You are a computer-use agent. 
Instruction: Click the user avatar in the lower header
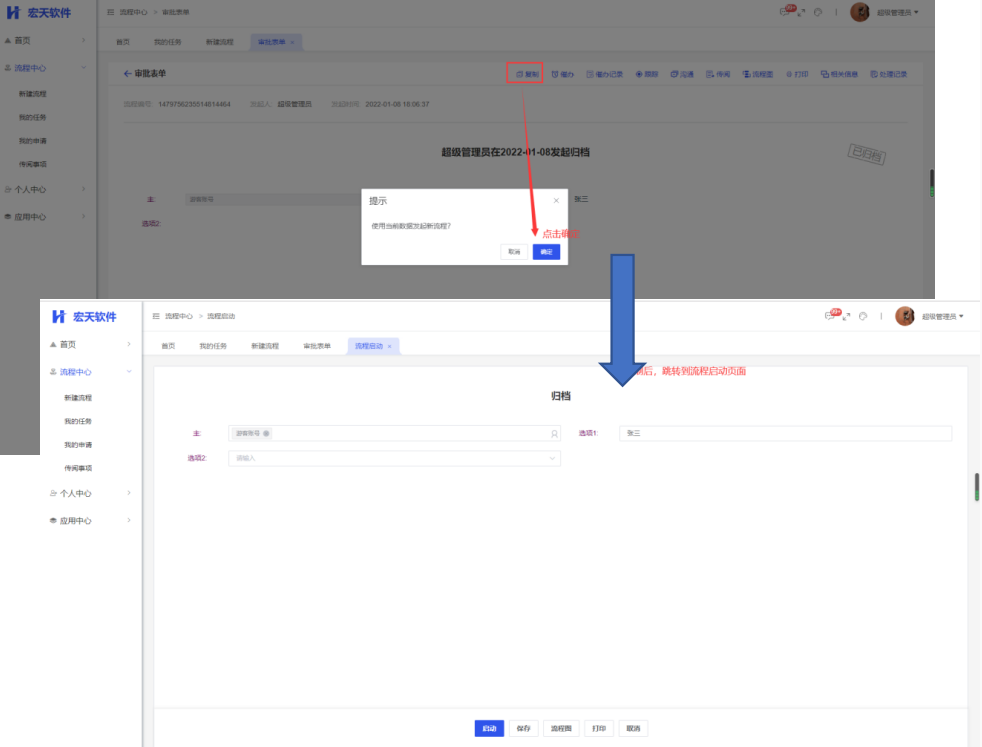tap(905, 316)
